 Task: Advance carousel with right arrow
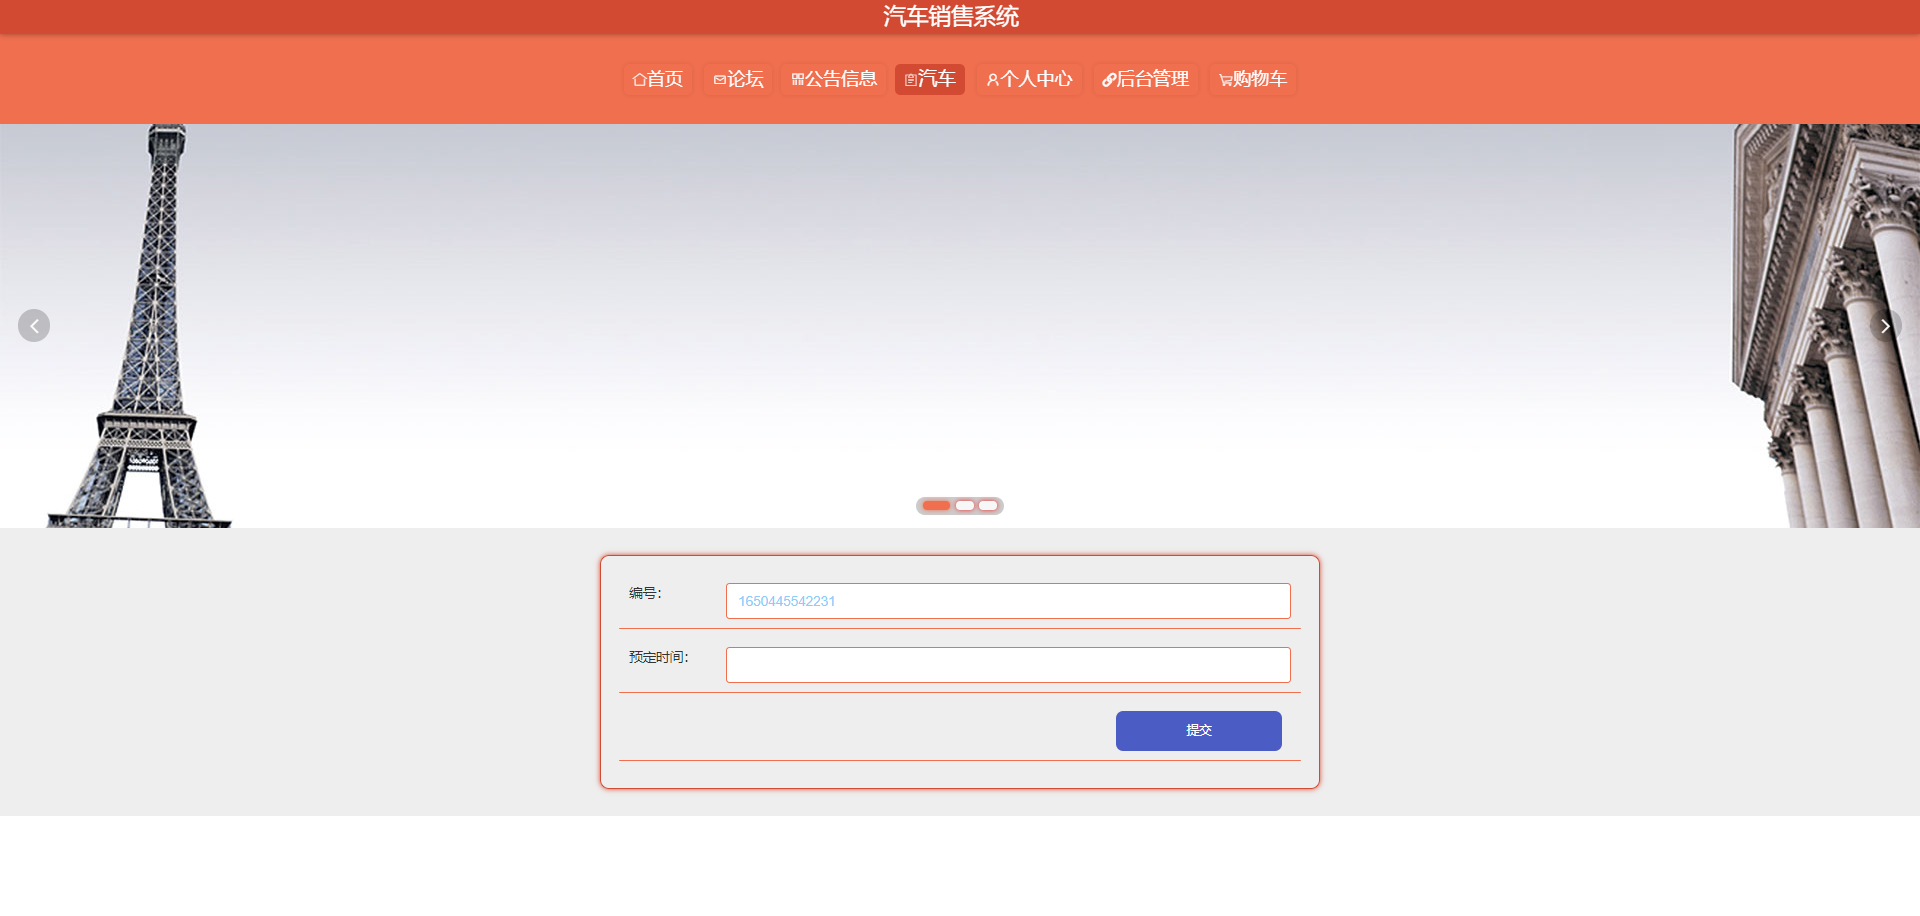1885,325
